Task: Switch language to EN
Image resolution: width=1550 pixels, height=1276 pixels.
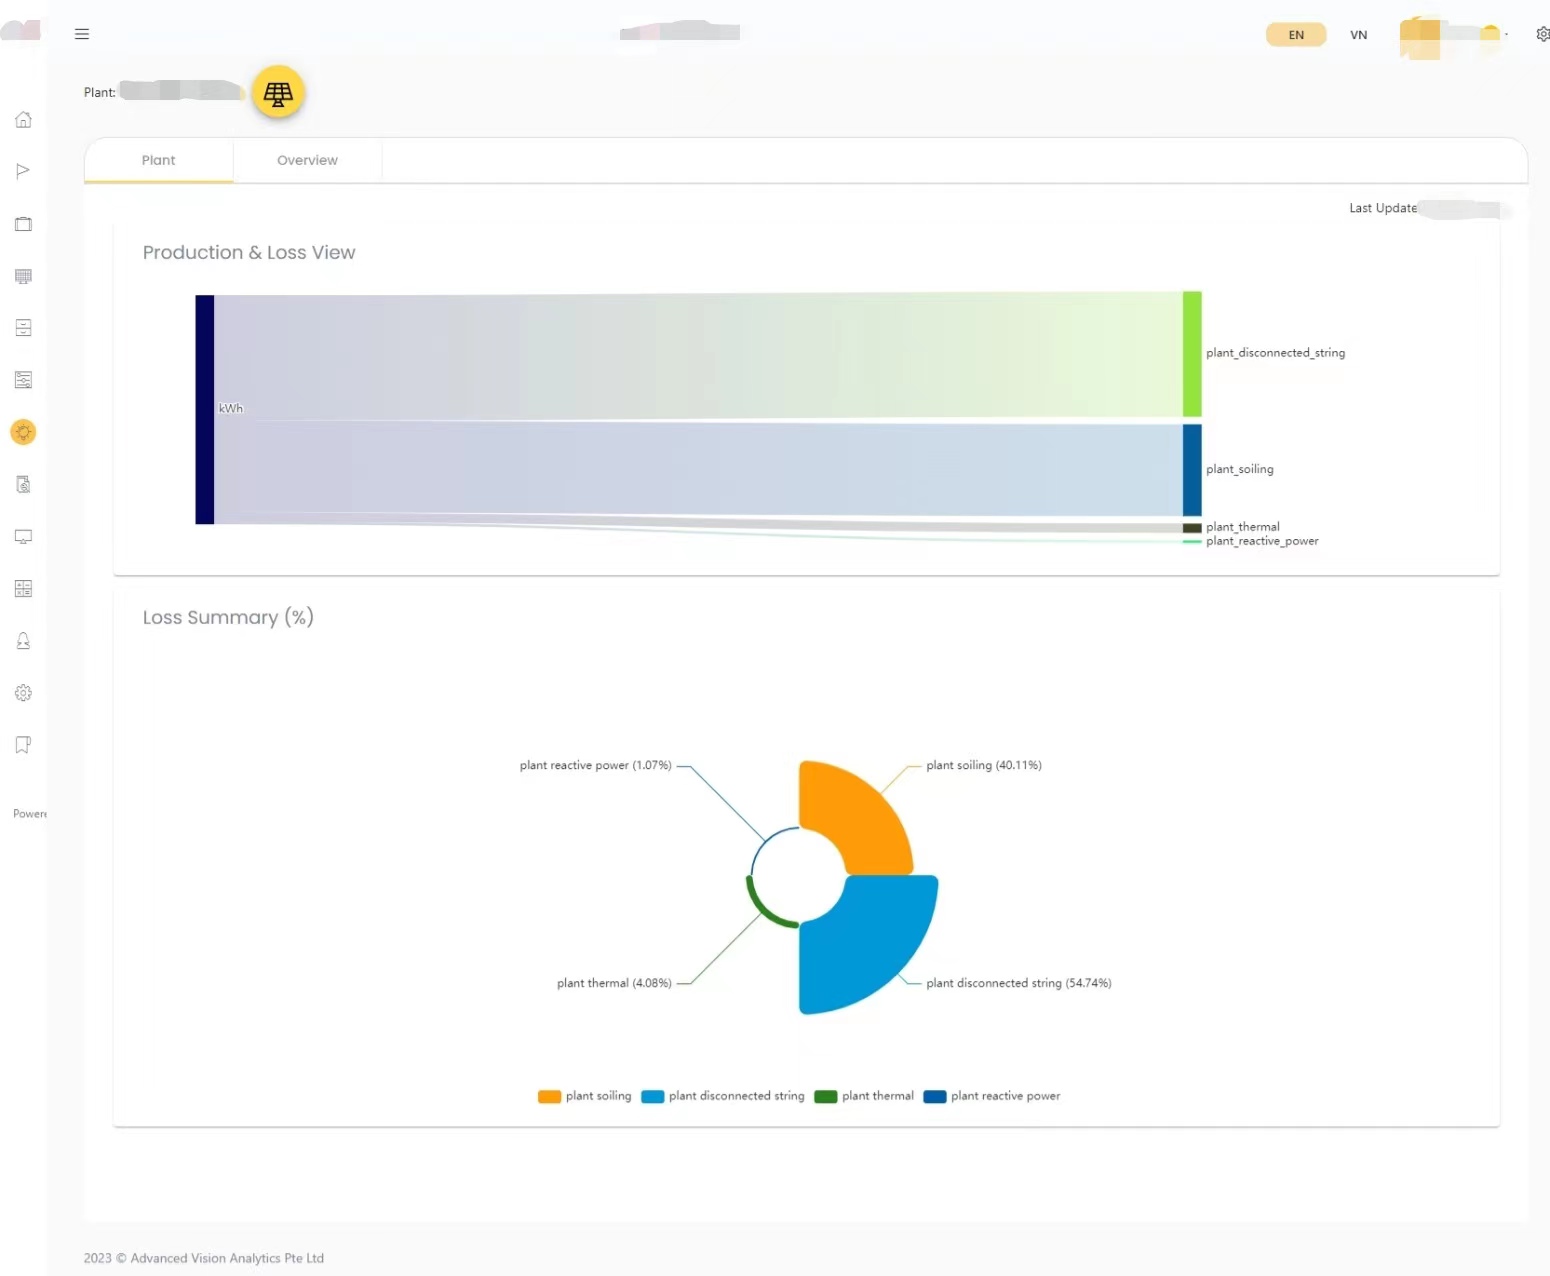Action: [x=1296, y=35]
